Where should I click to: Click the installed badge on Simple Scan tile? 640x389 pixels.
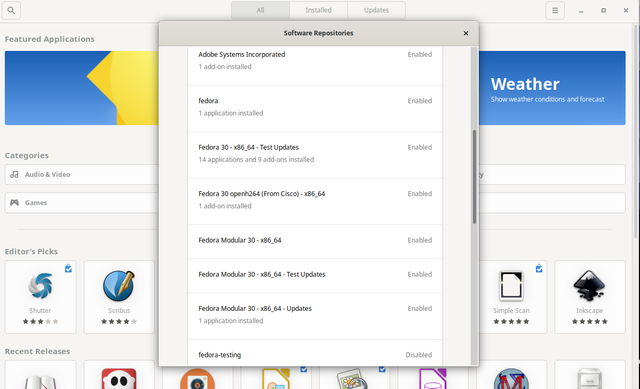point(539,268)
